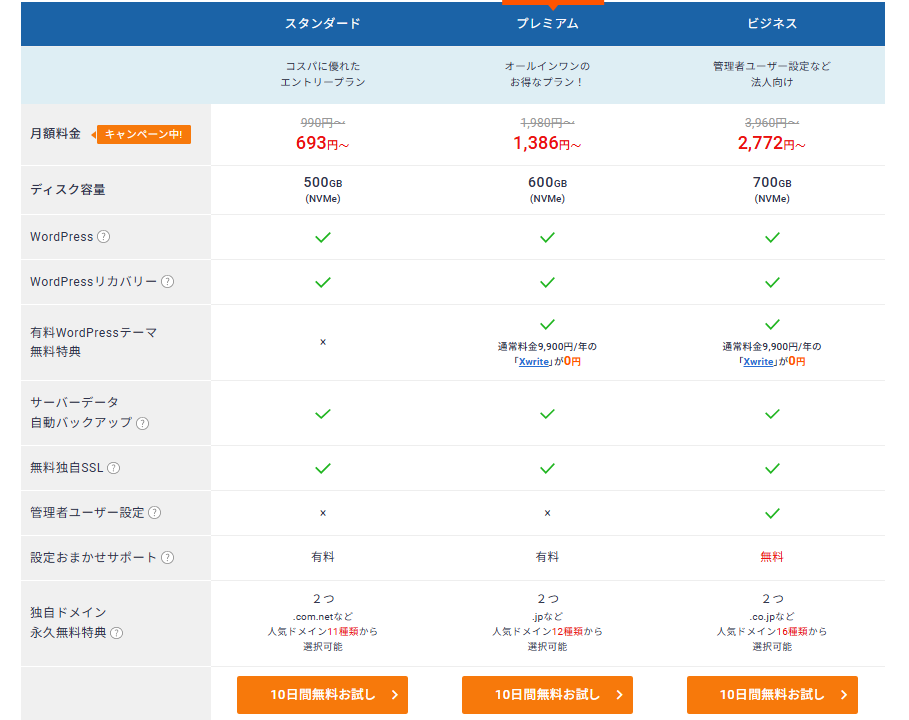The height and width of the screenshot is (720, 909).
Task: Click ビジネス checkmark for 管理者ユーザー設定
Action: click(772, 513)
